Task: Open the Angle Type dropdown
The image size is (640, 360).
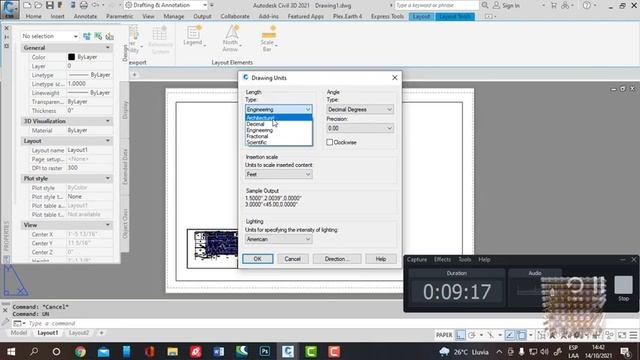Action: coord(360,109)
